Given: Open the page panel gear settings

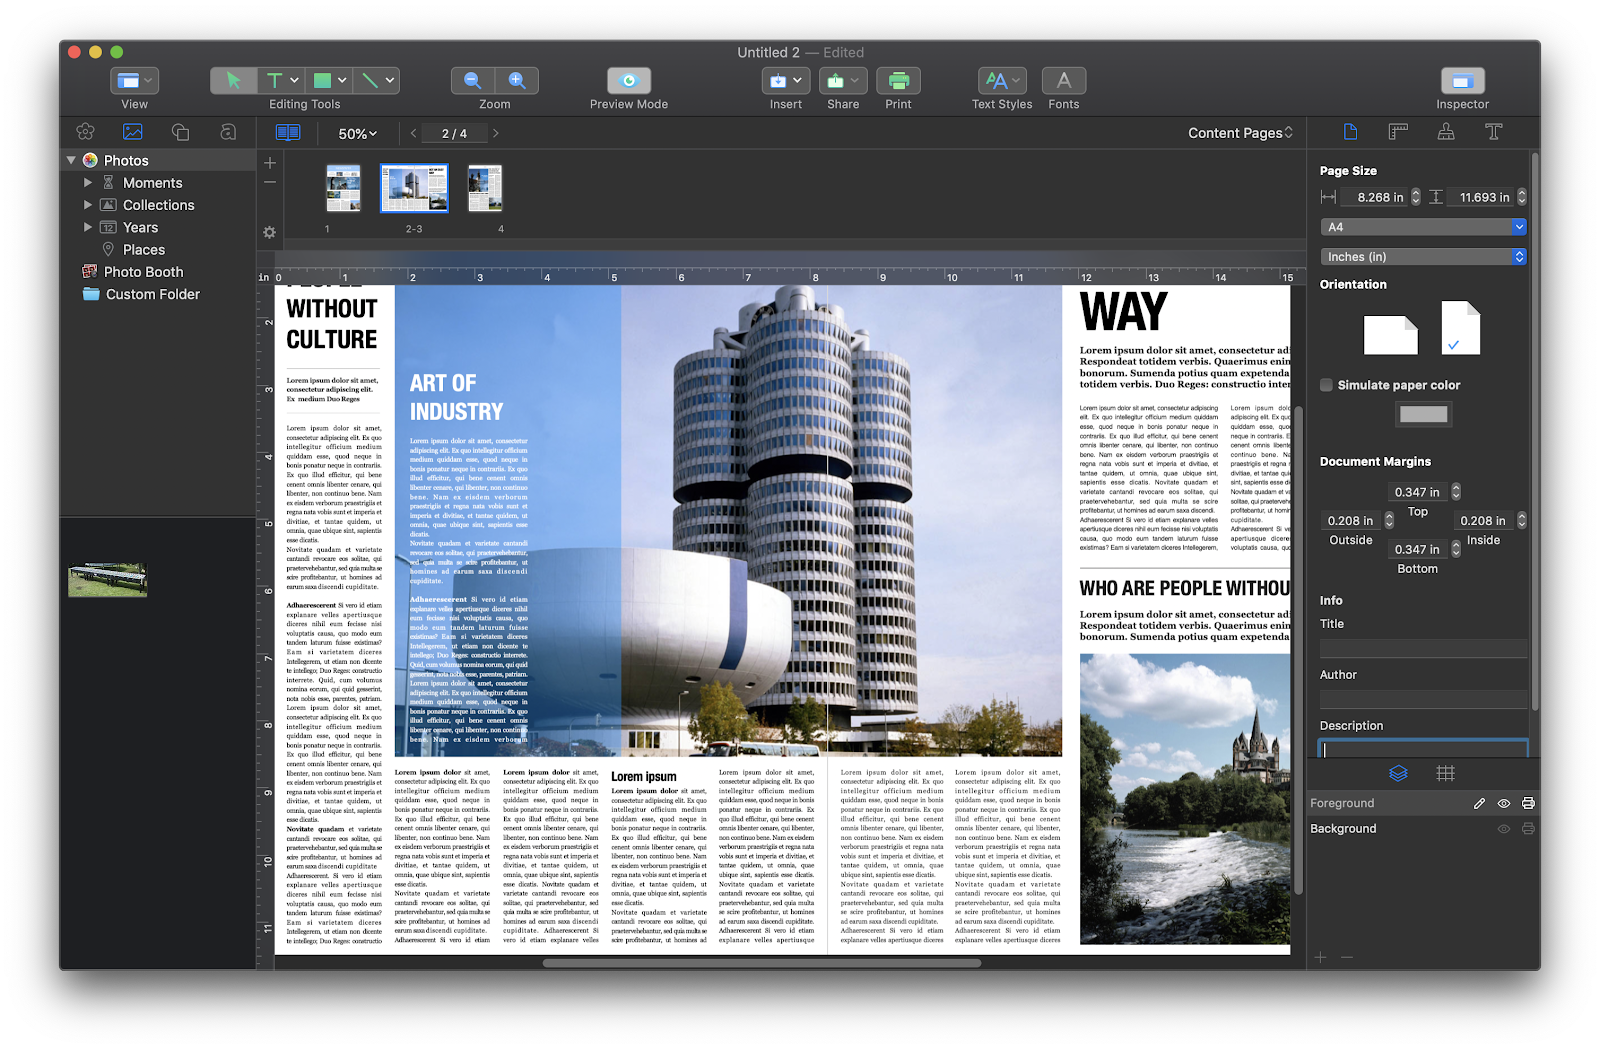Looking at the screenshot, I should [269, 232].
